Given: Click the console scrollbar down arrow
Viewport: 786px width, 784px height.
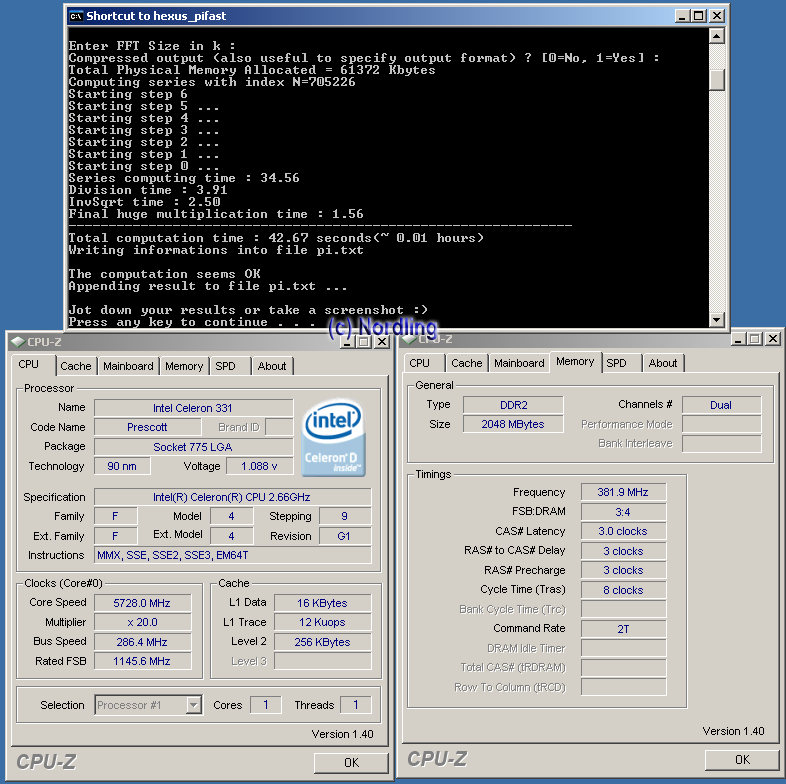Looking at the screenshot, I should pos(717,319).
